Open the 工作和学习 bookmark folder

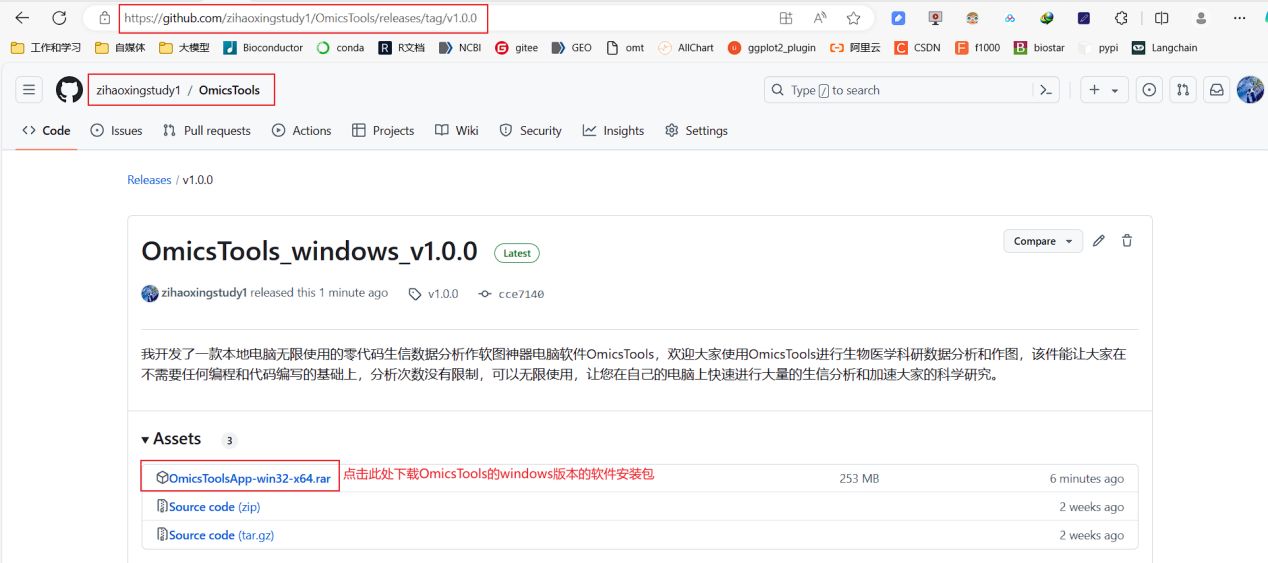point(47,47)
